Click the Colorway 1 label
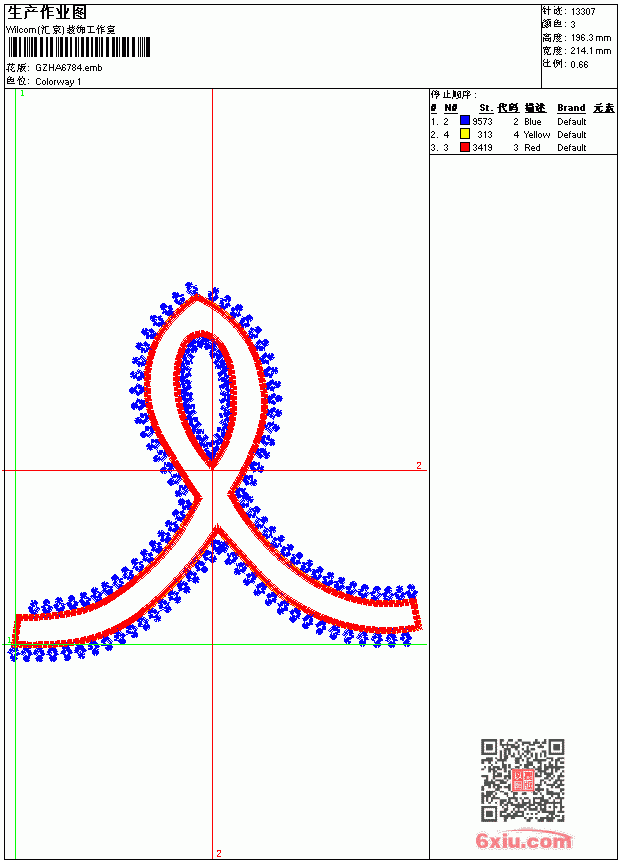 point(58,82)
